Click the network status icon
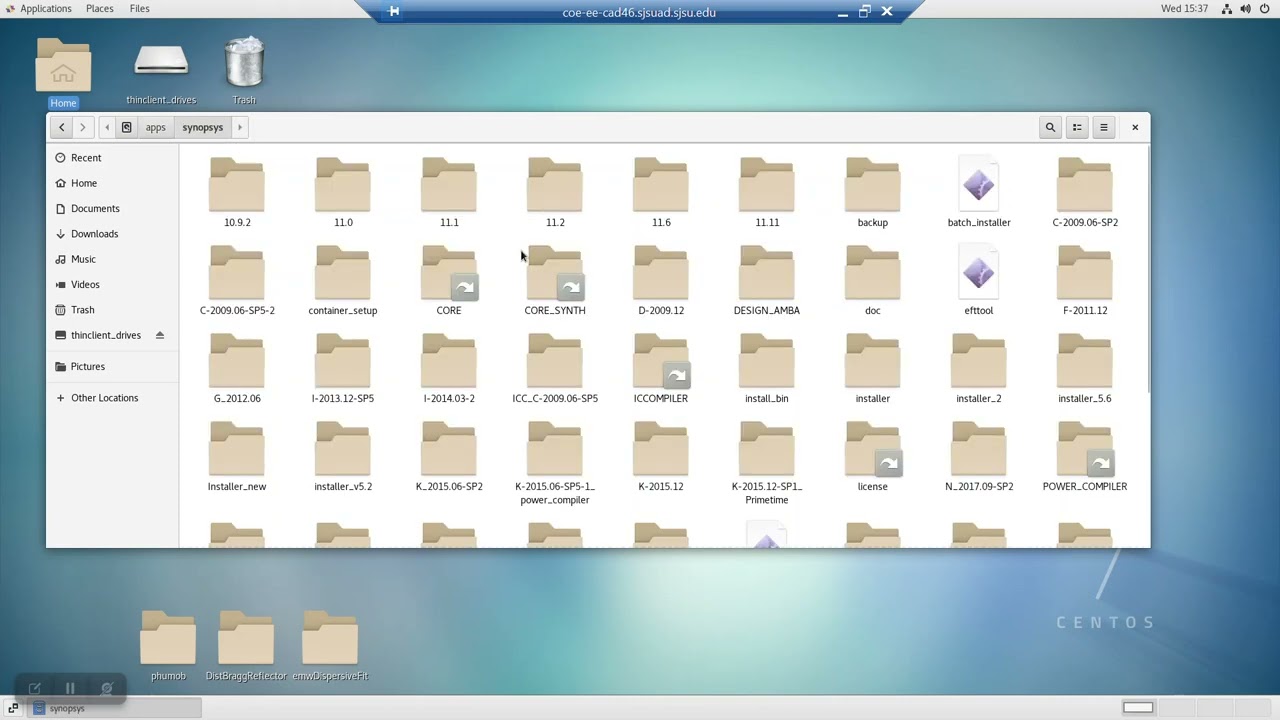Viewport: 1280px width, 720px height. (1227, 8)
